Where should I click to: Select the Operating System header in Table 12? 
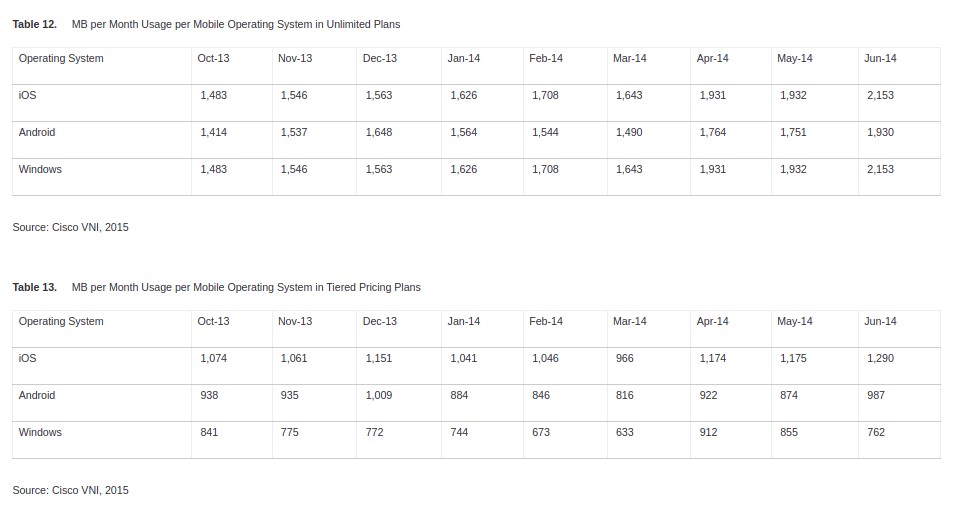[x=61, y=58]
